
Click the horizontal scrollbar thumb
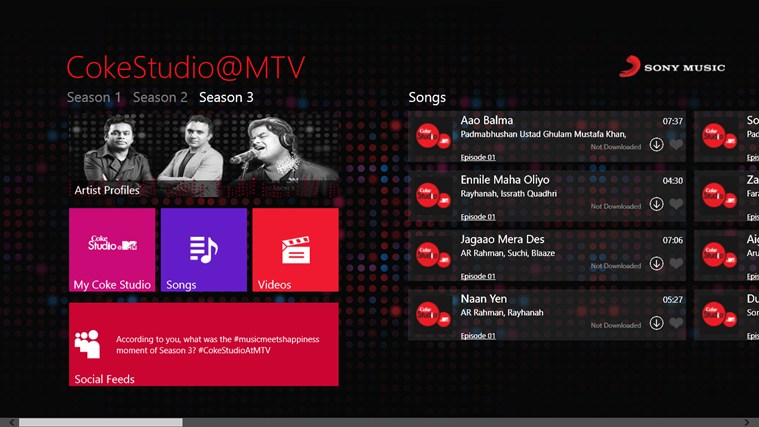pyautogui.click(x=101, y=423)
